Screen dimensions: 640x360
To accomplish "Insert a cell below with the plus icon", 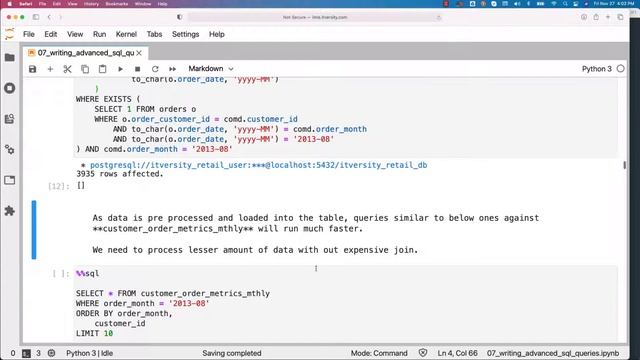I will tap(50, 69).
